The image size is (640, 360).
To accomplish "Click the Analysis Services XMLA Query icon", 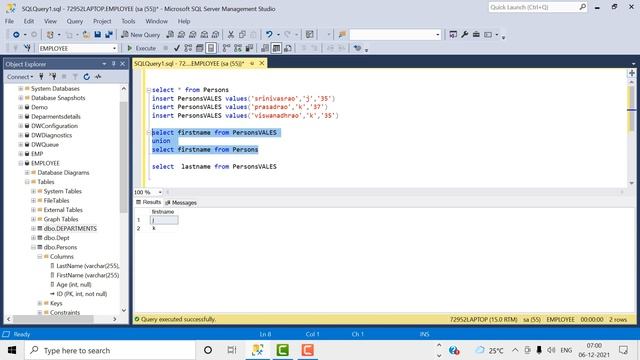I will pos(204,35).
